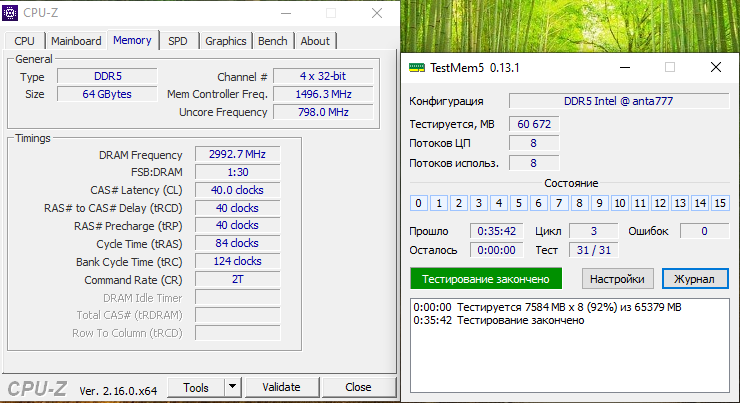Click the TestMem5 title bar icon
Image resolution: width=740 pixels, height=403 pixels.
pyautogui.click(x=418, y=68)
